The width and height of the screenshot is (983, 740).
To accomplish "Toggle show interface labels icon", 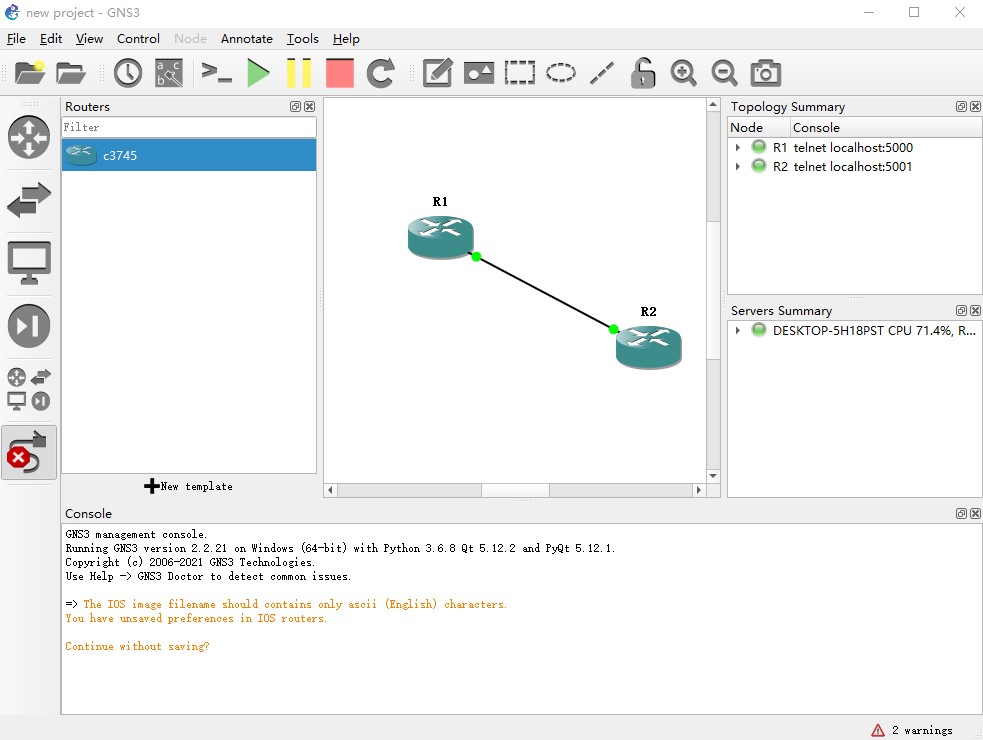I will tap(169, 73).
